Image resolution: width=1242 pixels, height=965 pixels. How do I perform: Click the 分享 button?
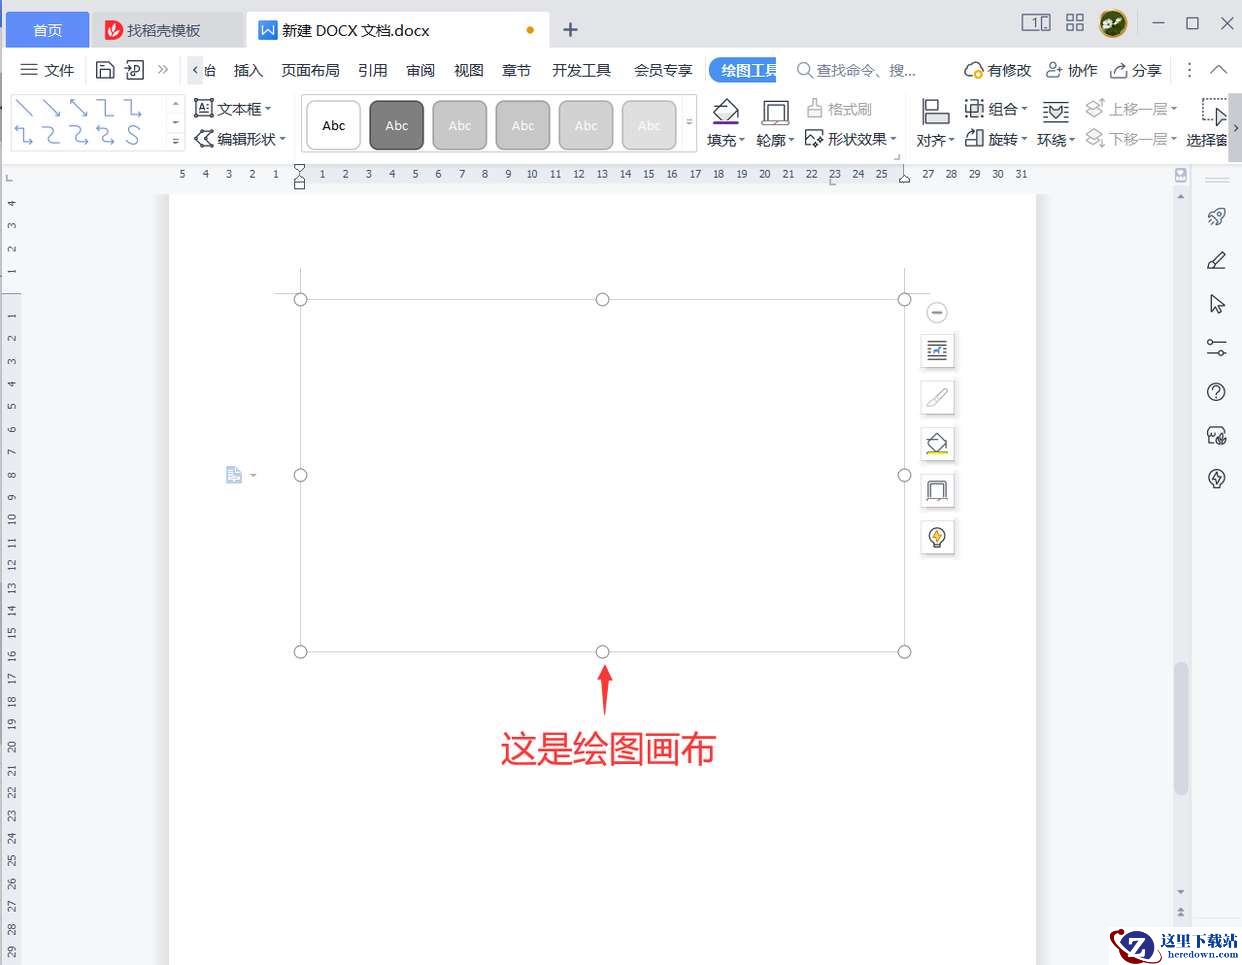[x=1136, y=70]
